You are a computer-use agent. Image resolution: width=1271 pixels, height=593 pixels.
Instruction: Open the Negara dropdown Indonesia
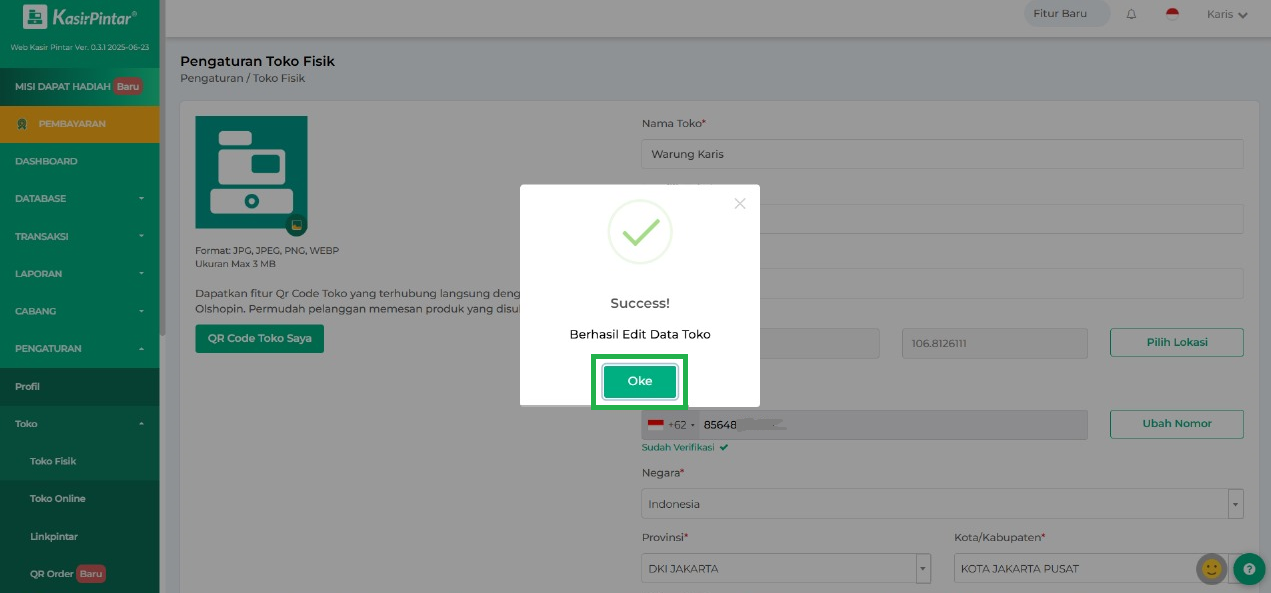coord(941,504)
